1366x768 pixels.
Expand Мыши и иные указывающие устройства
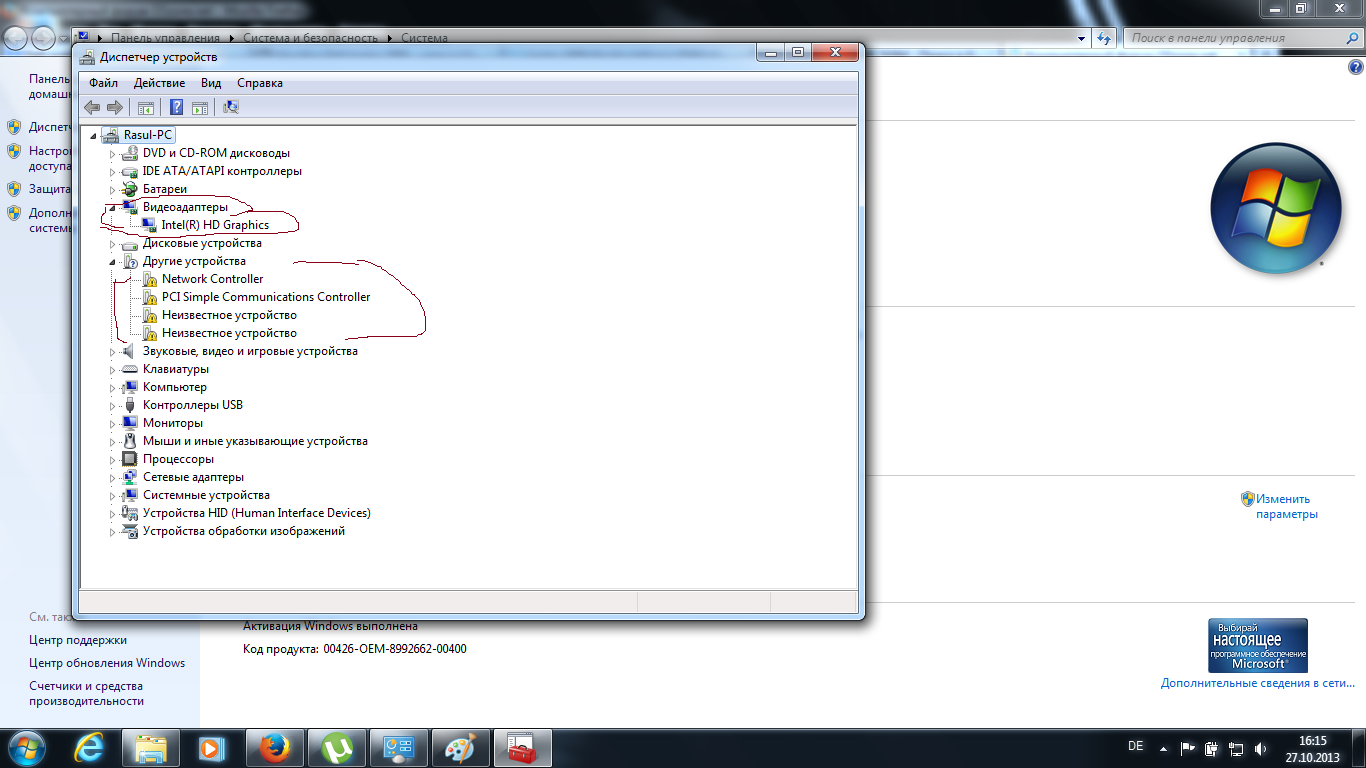[x=113, y=441]
